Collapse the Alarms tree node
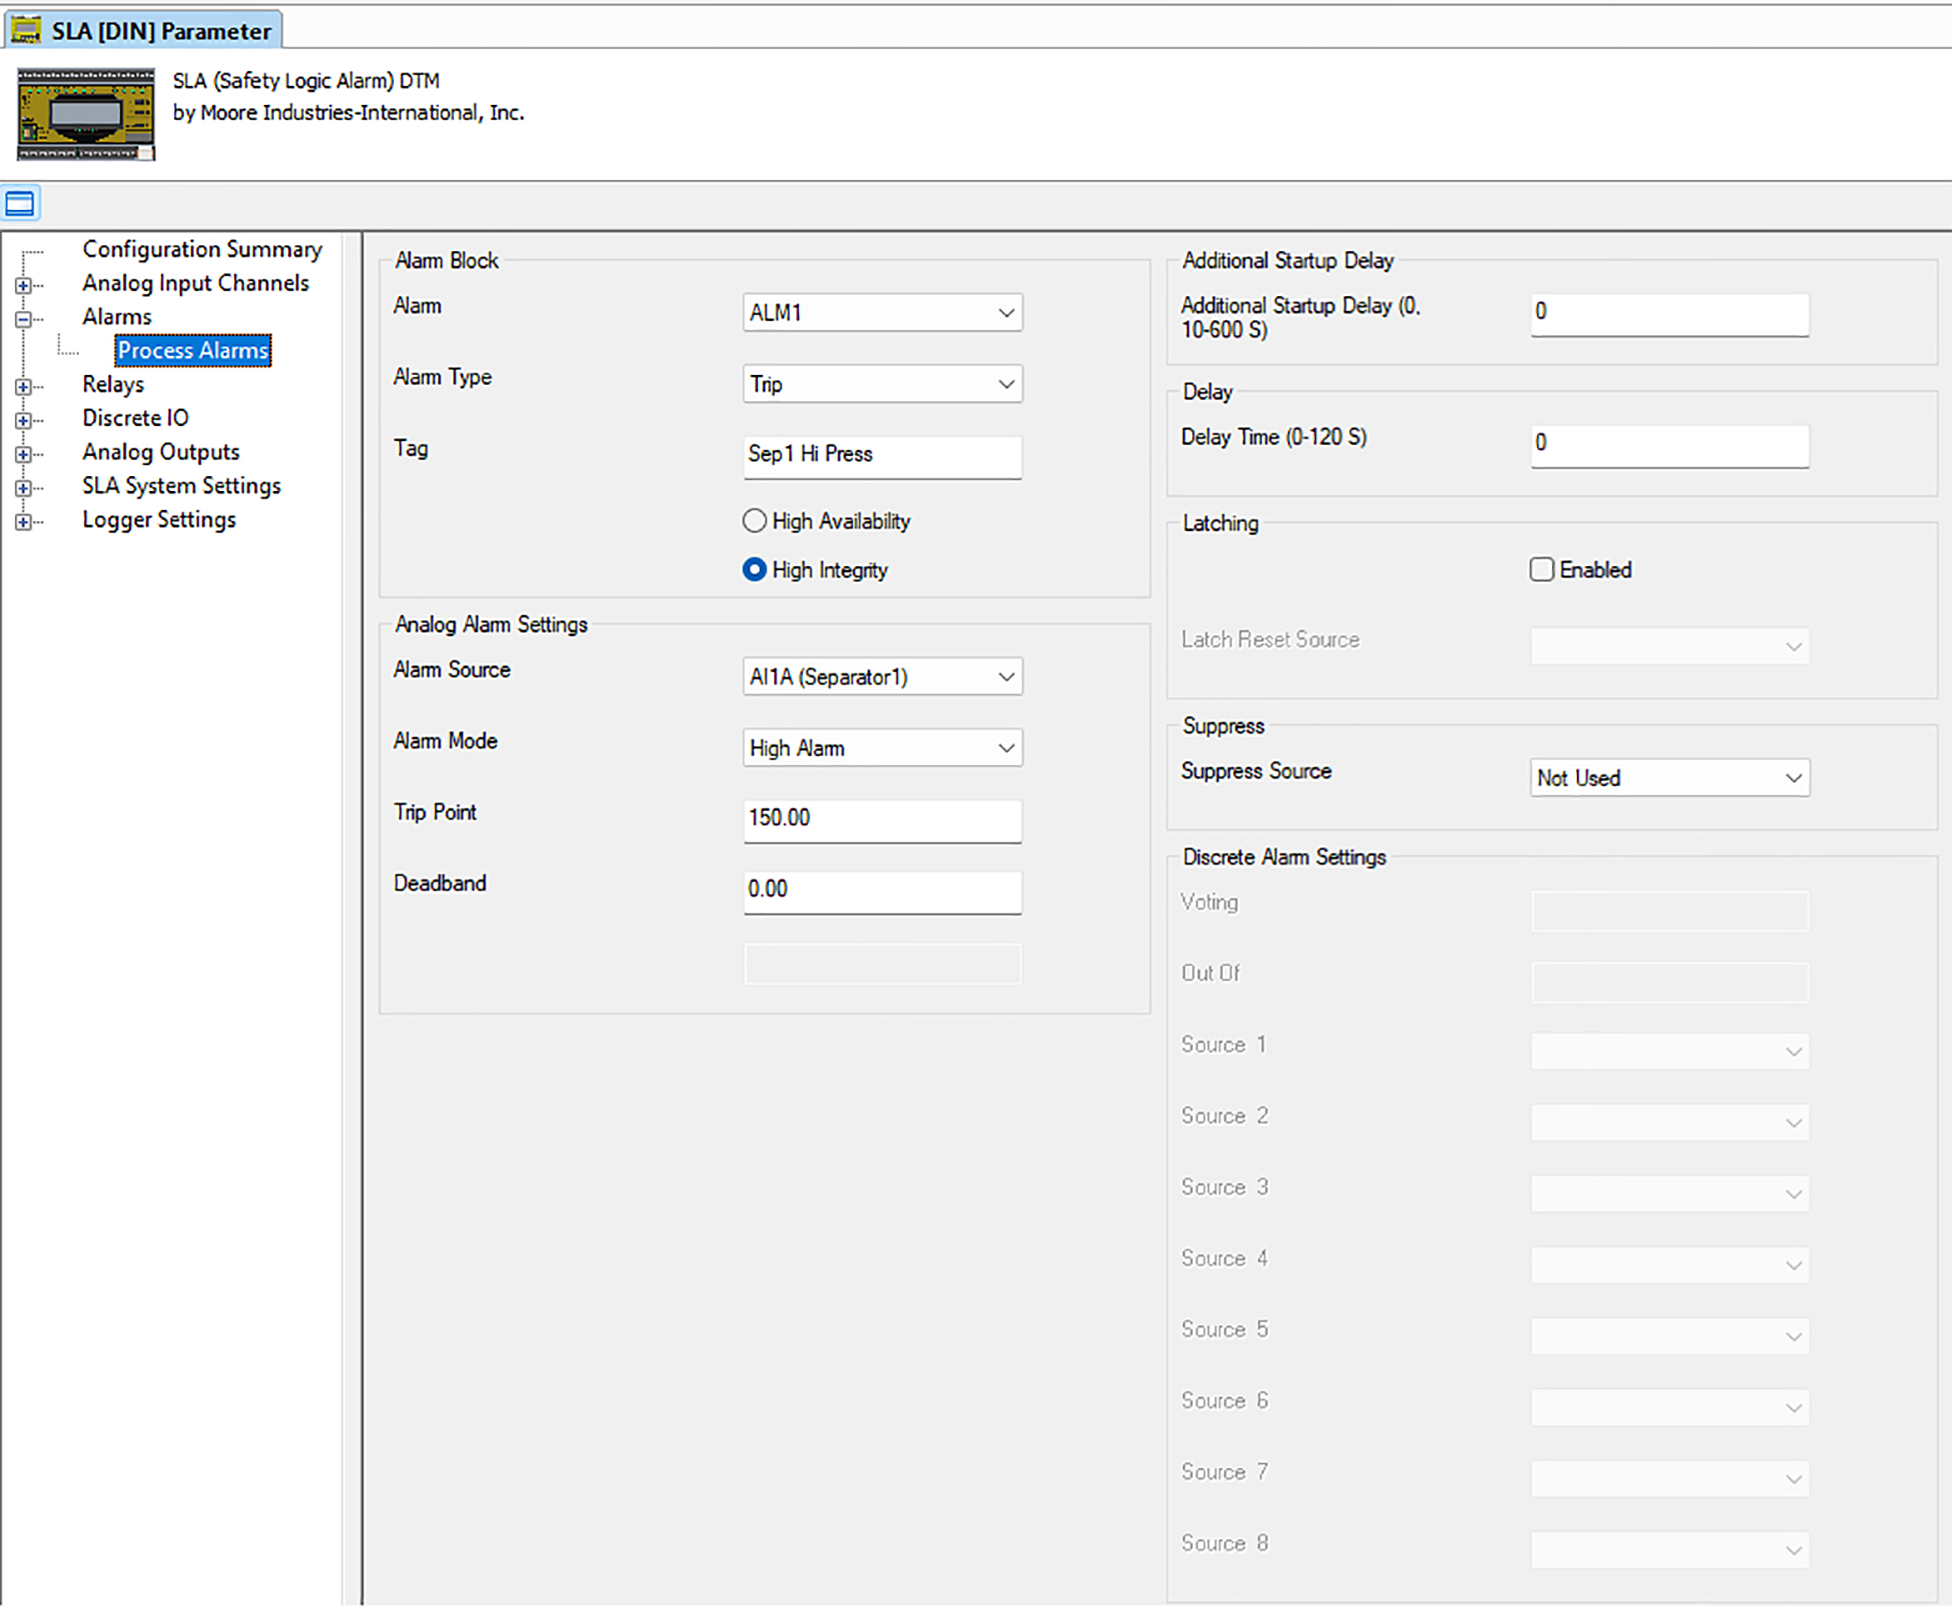Image resolution: width=1952 pixels, height=1613 pixels. (x=23, y=319)
